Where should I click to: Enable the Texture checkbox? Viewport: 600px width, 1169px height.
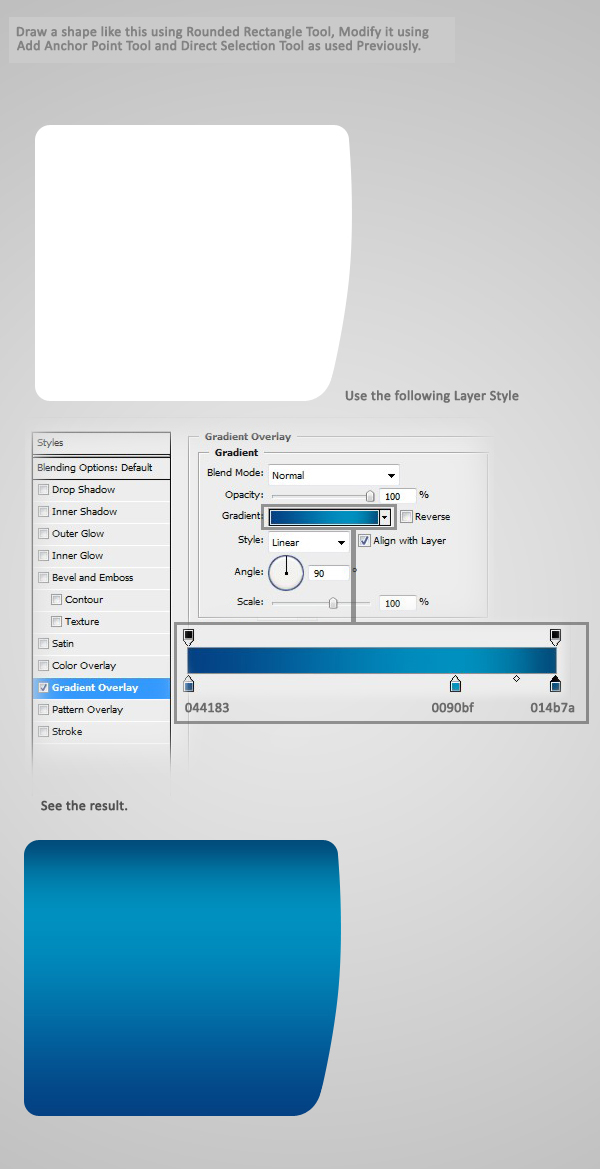(57, 622)
